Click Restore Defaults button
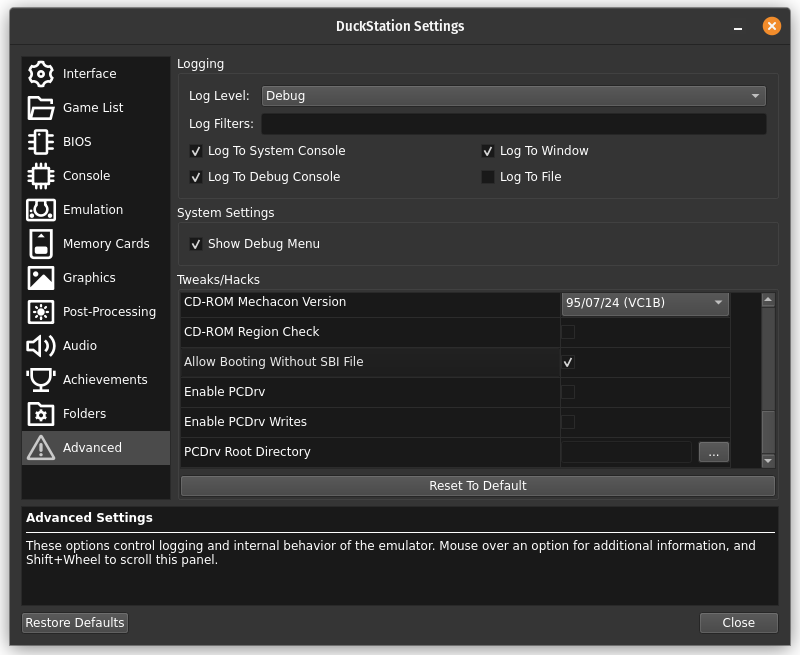Screen dimensions: 800x655 coord(75,623)
